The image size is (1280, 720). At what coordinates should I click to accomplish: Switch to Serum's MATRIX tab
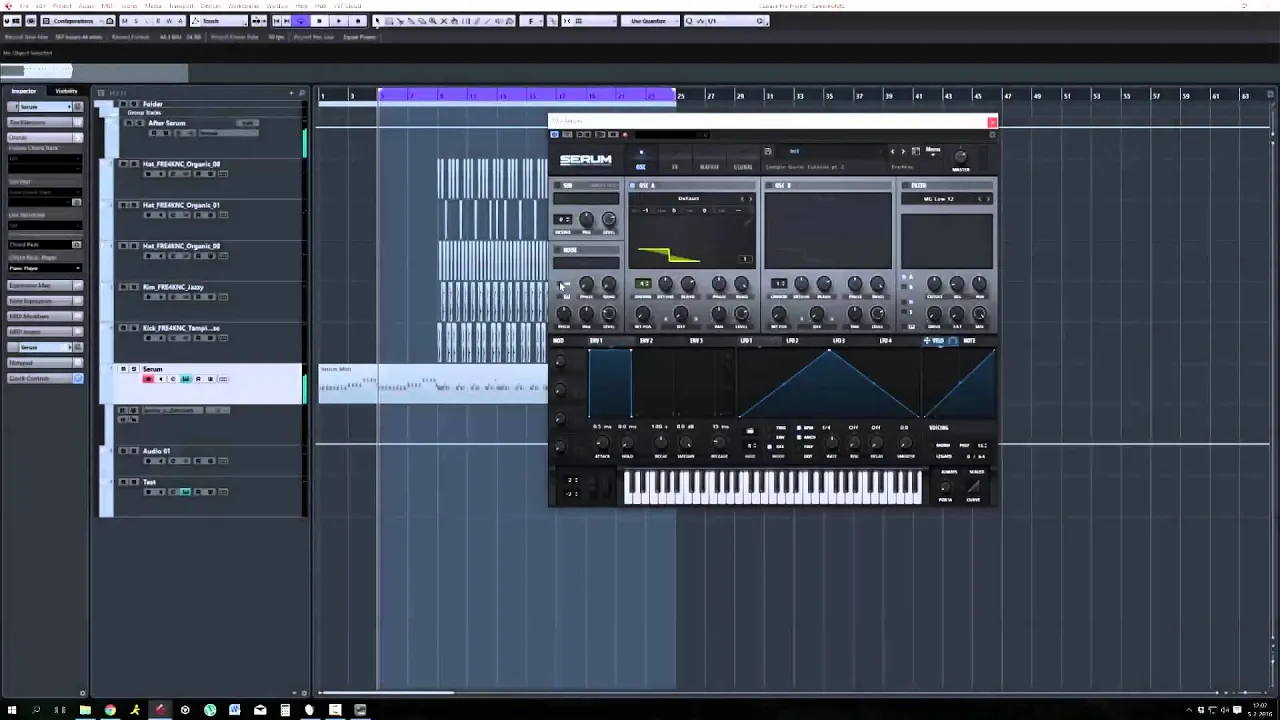(709, 166)
